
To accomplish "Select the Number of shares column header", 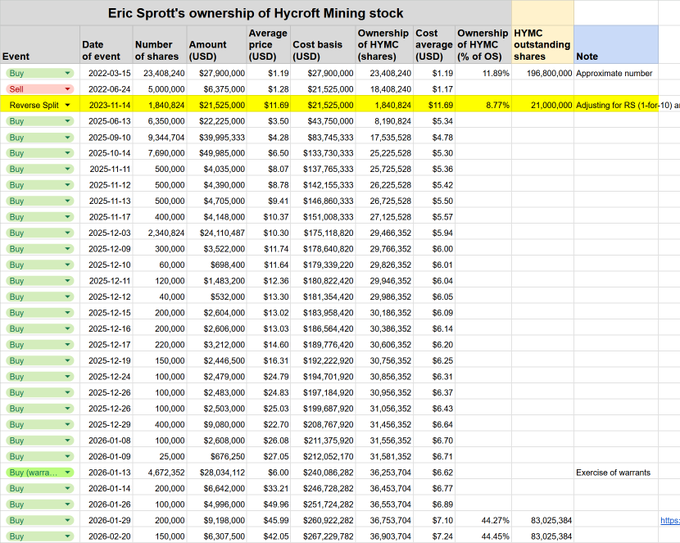I will tap(160, 45).
